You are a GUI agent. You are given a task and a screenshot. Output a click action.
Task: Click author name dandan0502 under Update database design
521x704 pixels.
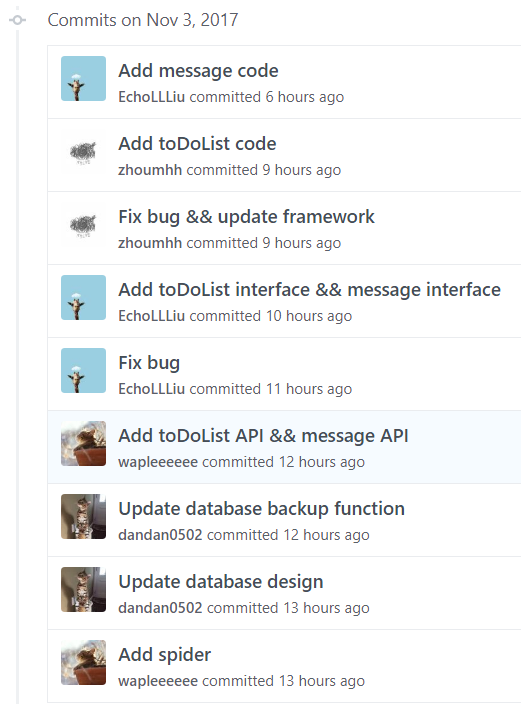(160, 608)
